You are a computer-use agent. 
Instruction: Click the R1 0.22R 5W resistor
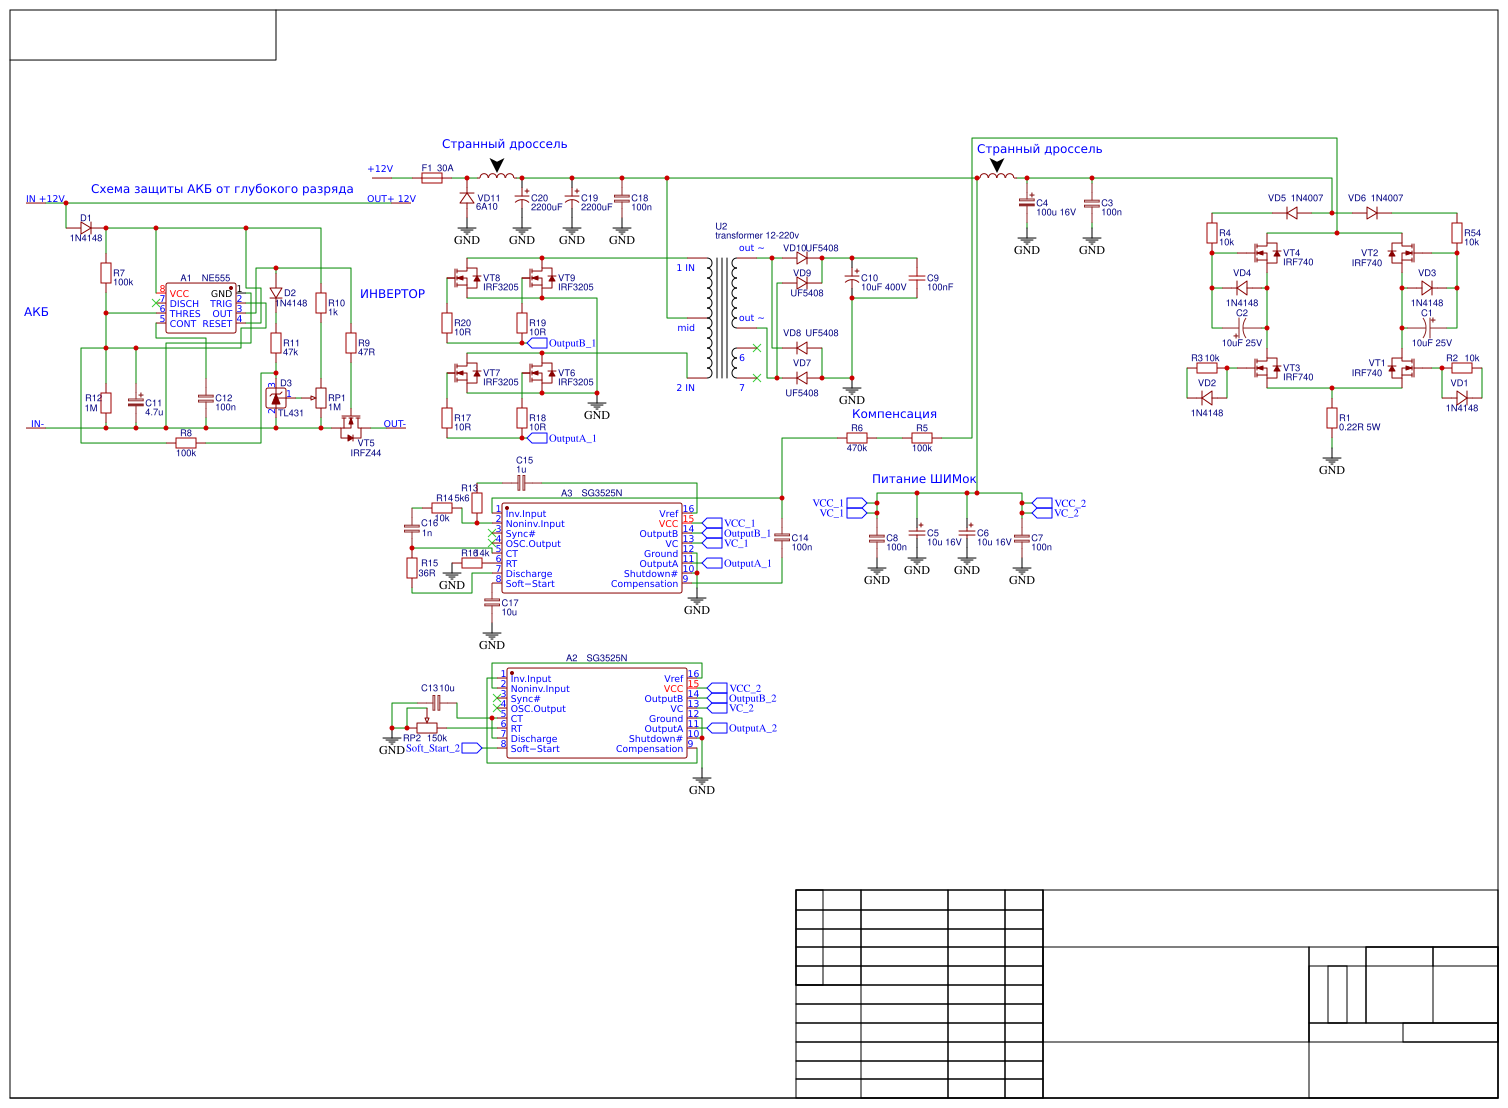tap(1332, 418)
